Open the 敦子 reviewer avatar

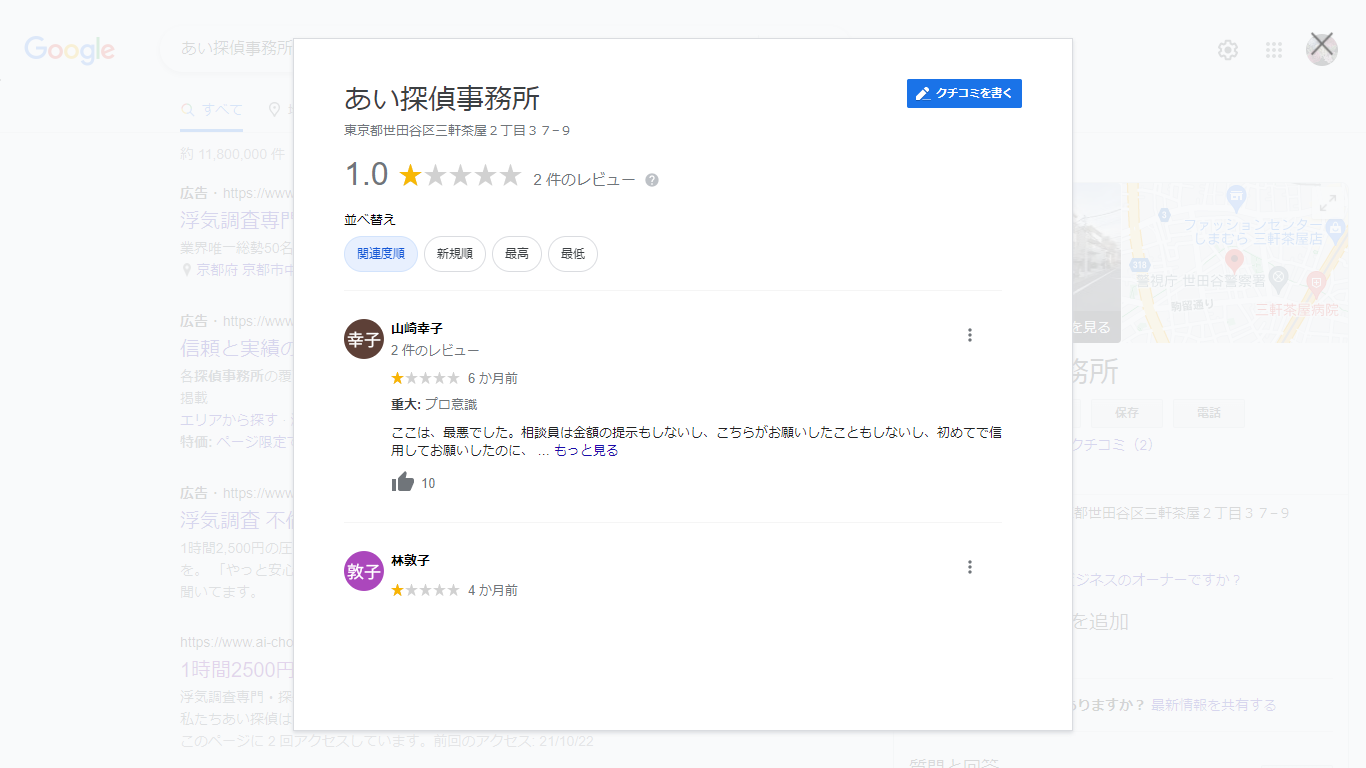click(x=364, y=571)
